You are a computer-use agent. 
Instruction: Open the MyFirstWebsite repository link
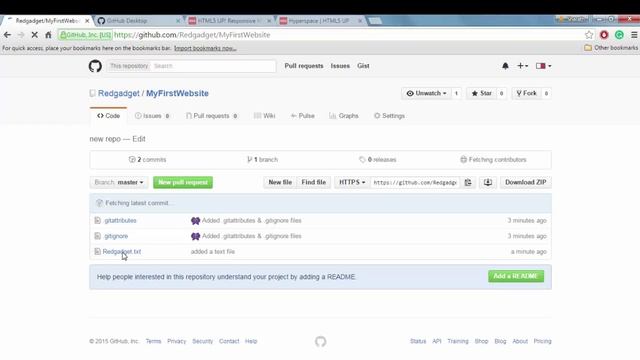[177, 93]
